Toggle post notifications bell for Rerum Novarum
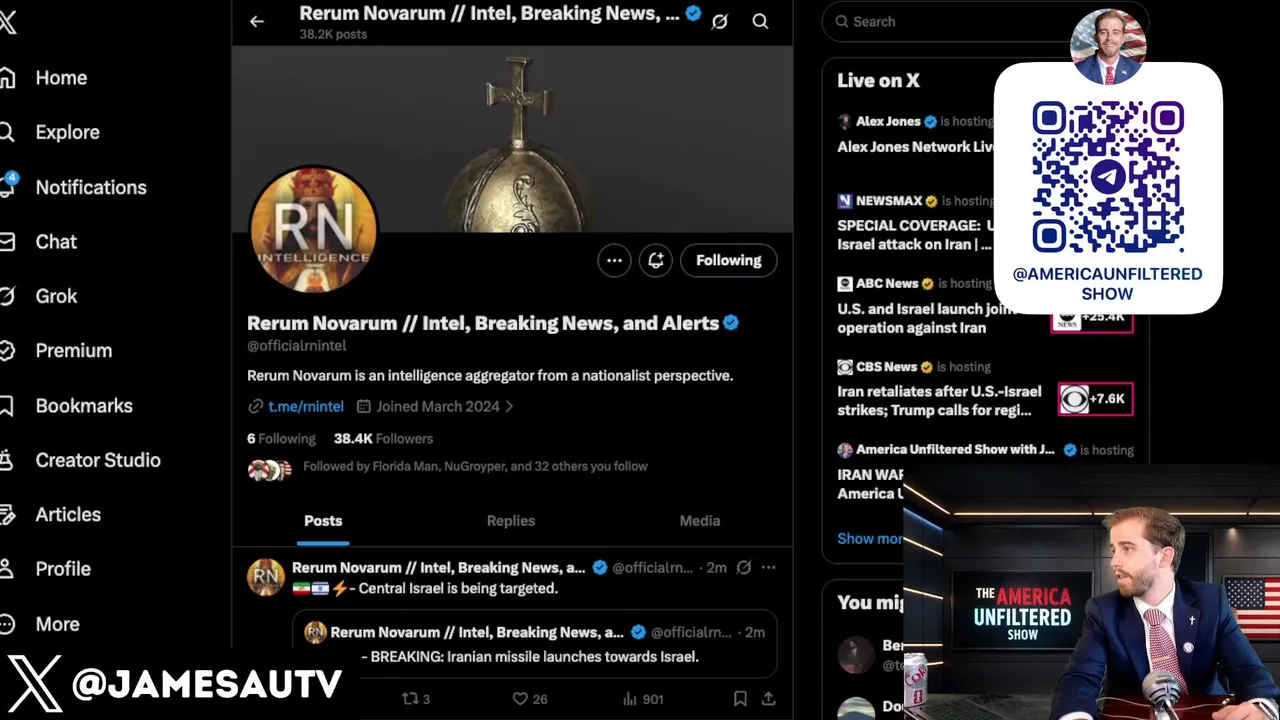This screenshot has width=1280, height=720. click(656, 260)
